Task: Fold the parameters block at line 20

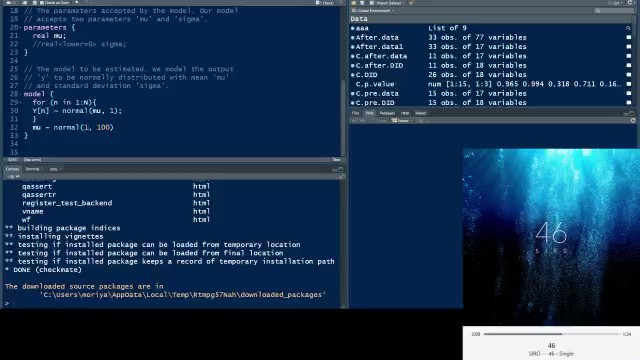Action: (20, 27)
